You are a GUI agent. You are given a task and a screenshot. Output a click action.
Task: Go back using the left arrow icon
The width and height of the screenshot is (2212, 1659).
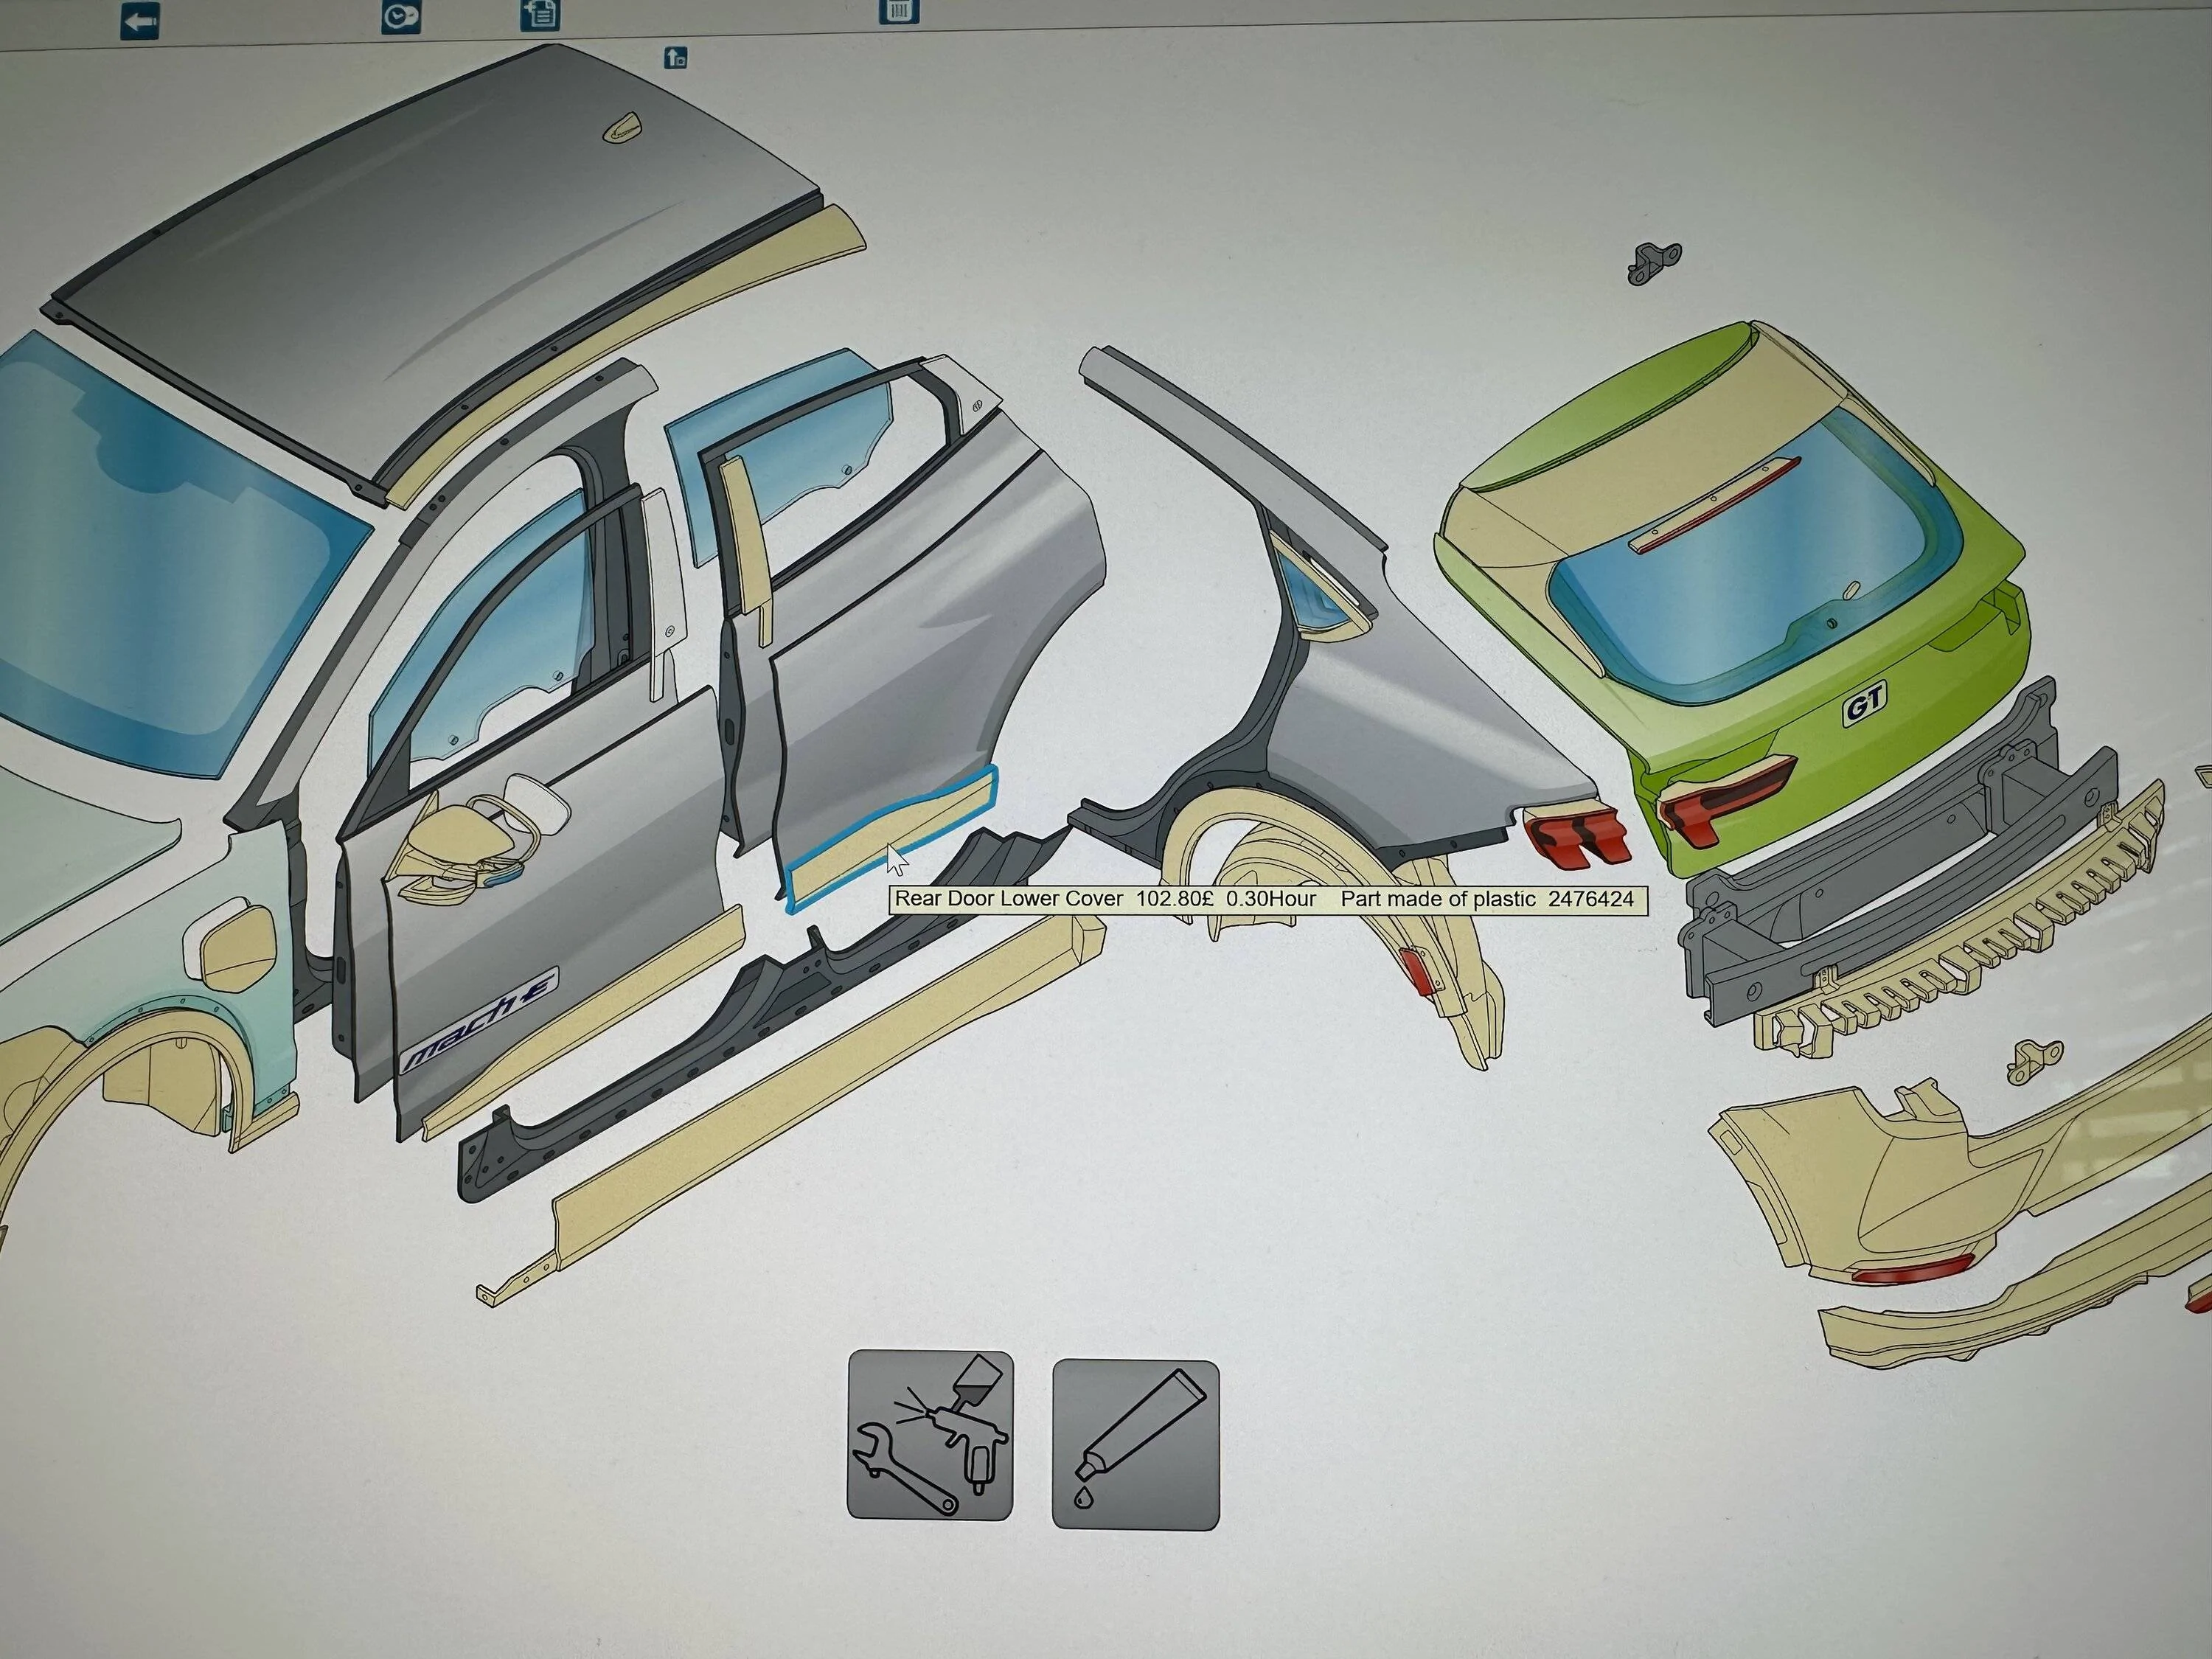coord(139,21)
